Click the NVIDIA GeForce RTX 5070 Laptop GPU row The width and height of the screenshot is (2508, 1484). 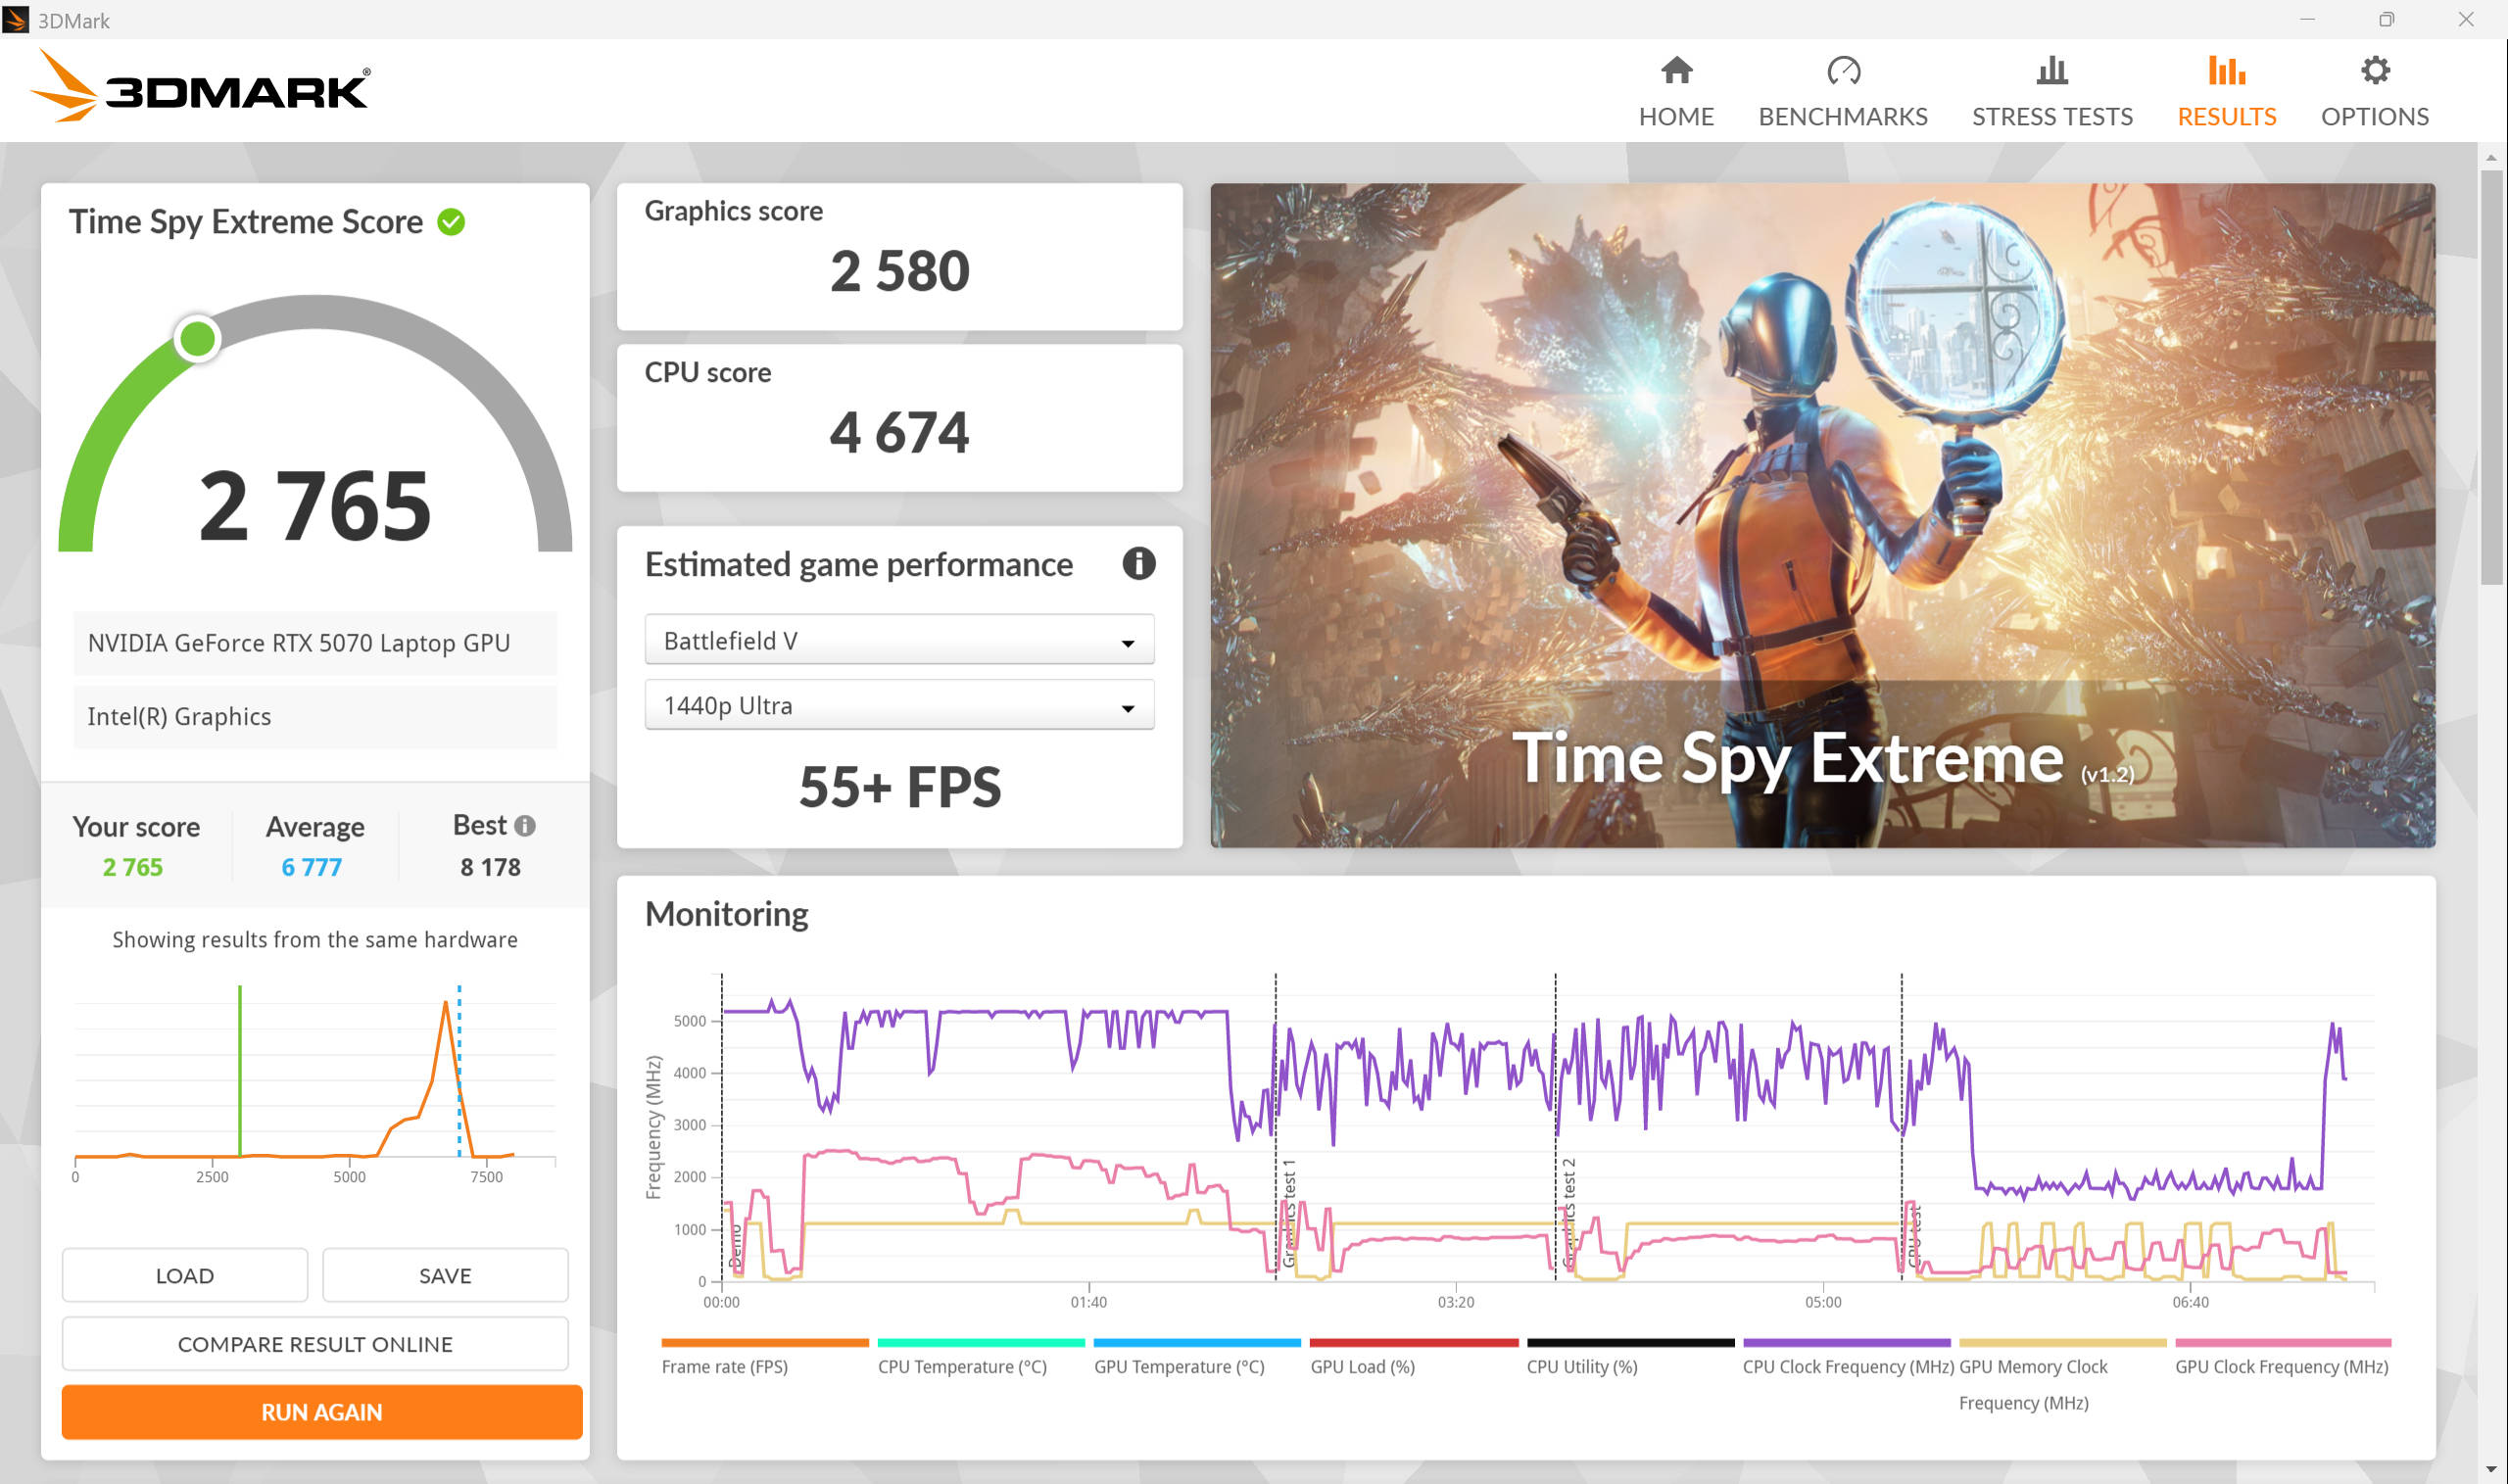click(315, 642)
